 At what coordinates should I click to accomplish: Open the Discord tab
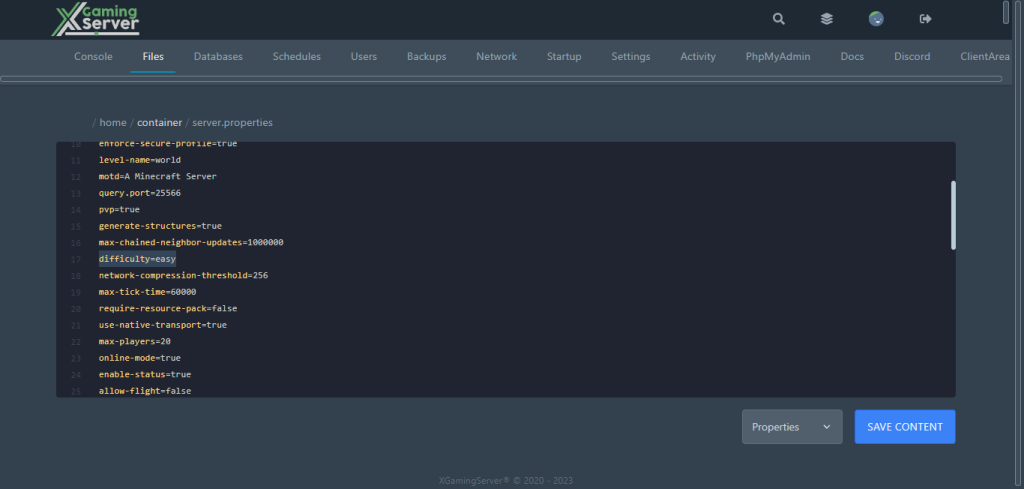[x=912, y=57]
